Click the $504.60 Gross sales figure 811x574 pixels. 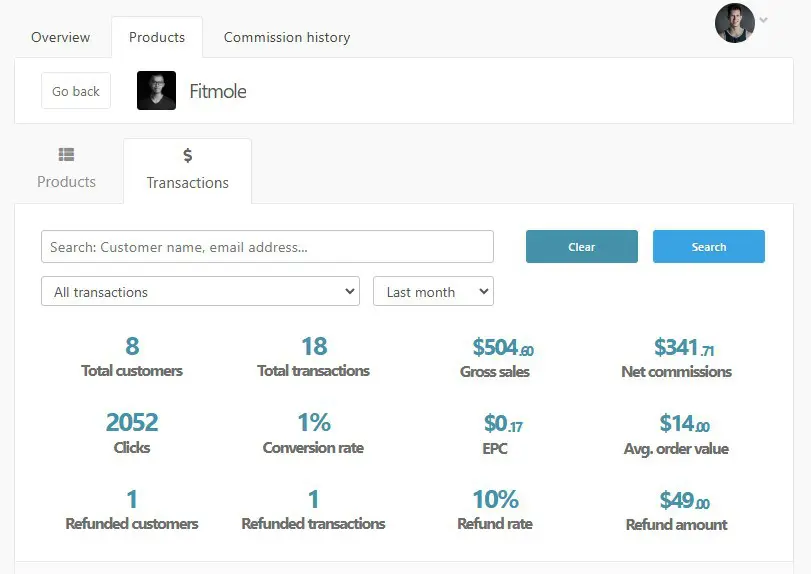(503, 348)
